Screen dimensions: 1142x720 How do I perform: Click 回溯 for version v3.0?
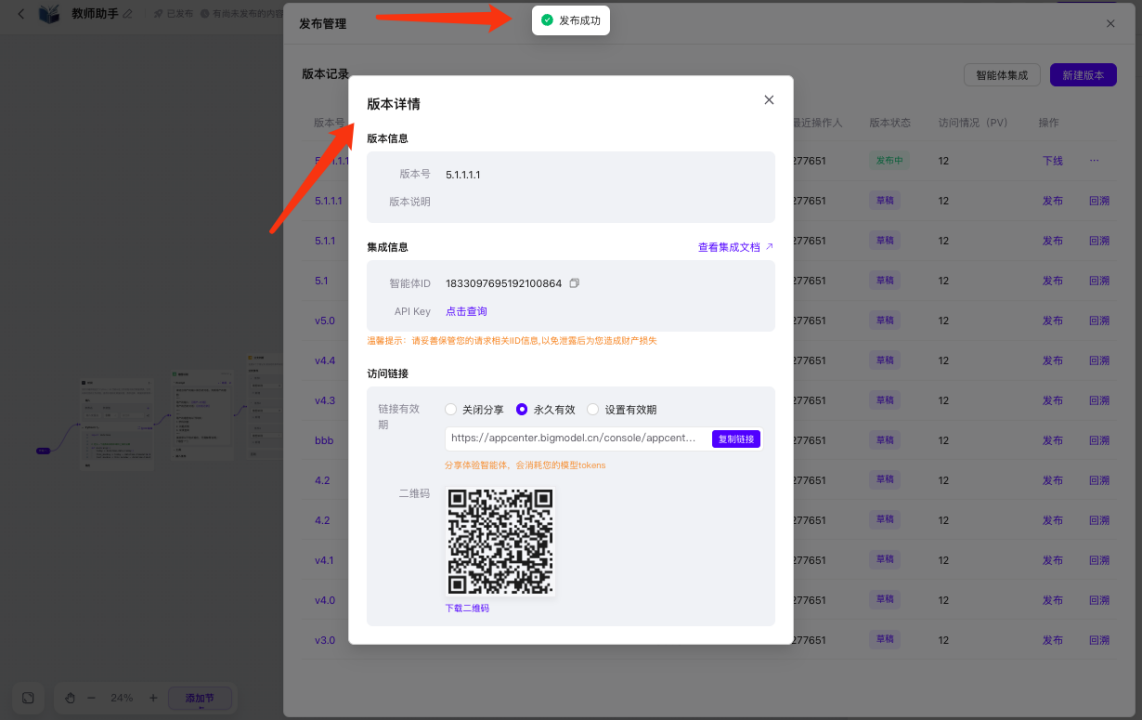pyautogui.click(x=1099, y=641)
